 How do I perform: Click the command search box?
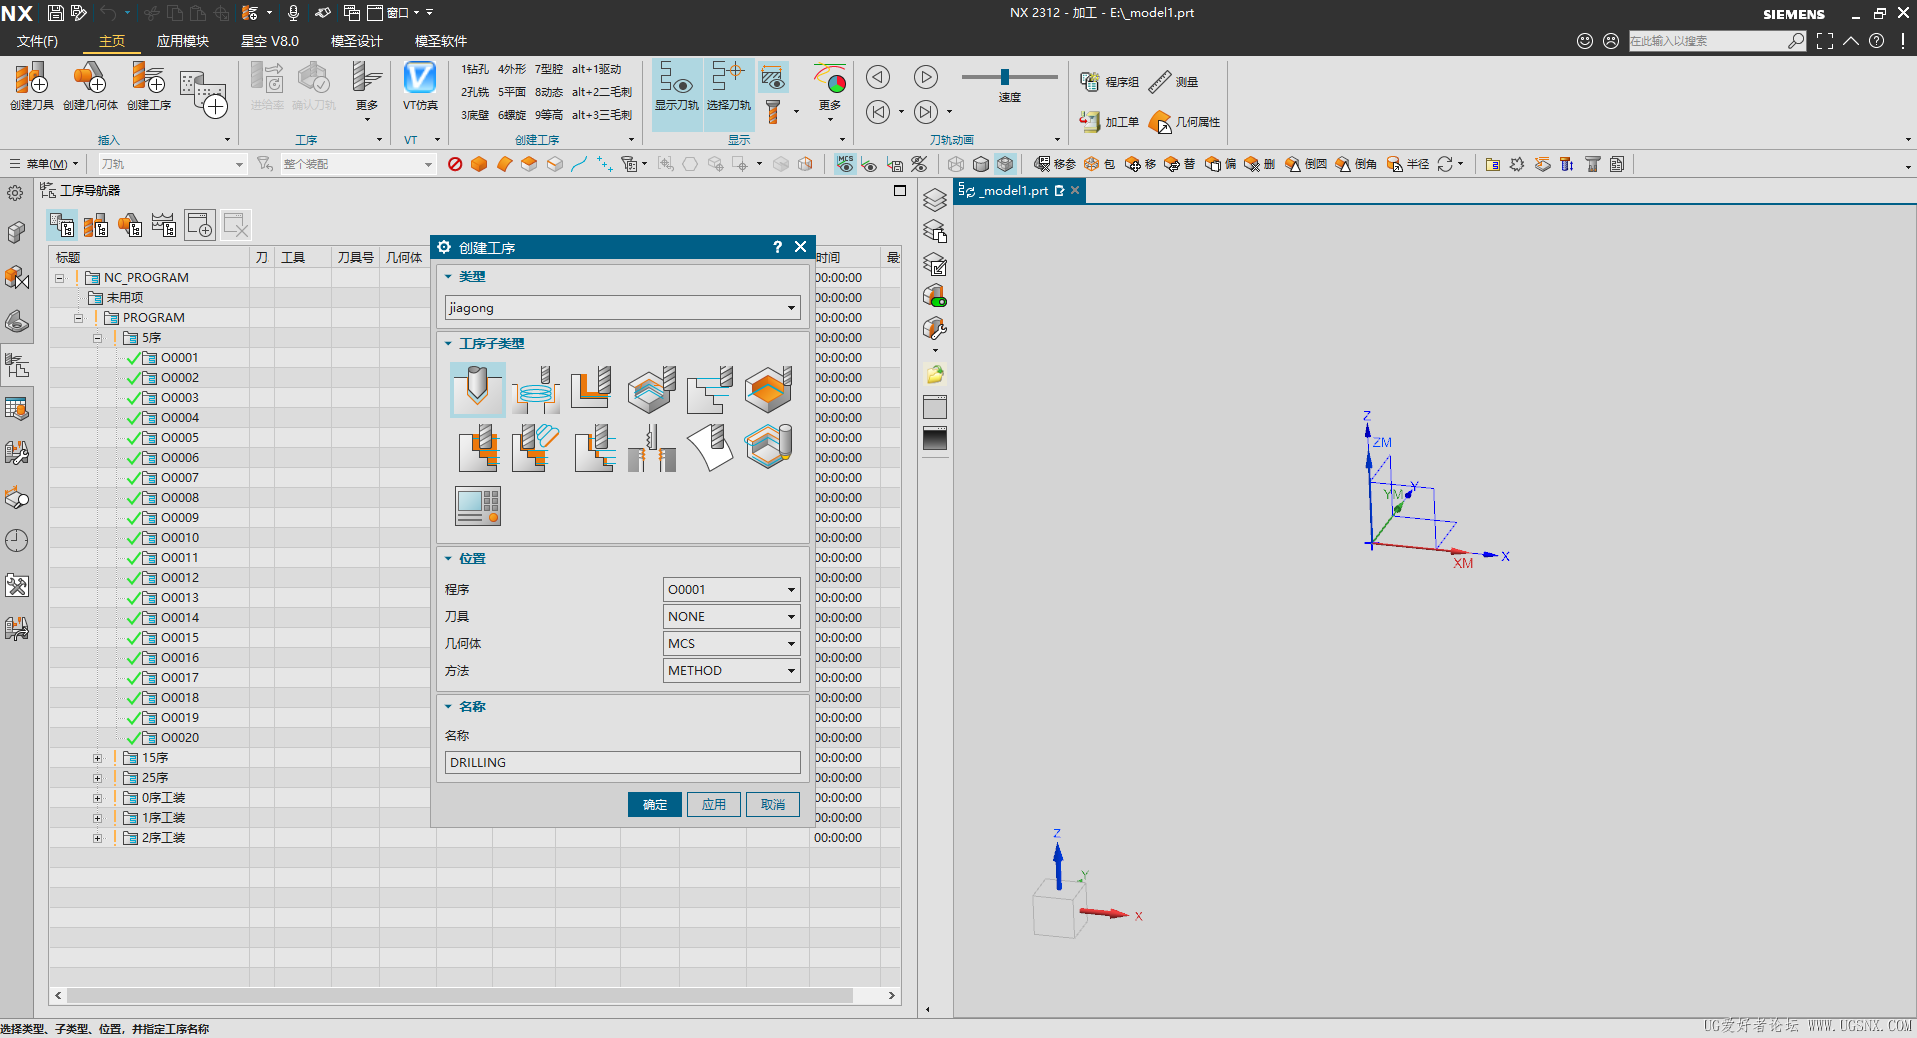point(1717,41)
